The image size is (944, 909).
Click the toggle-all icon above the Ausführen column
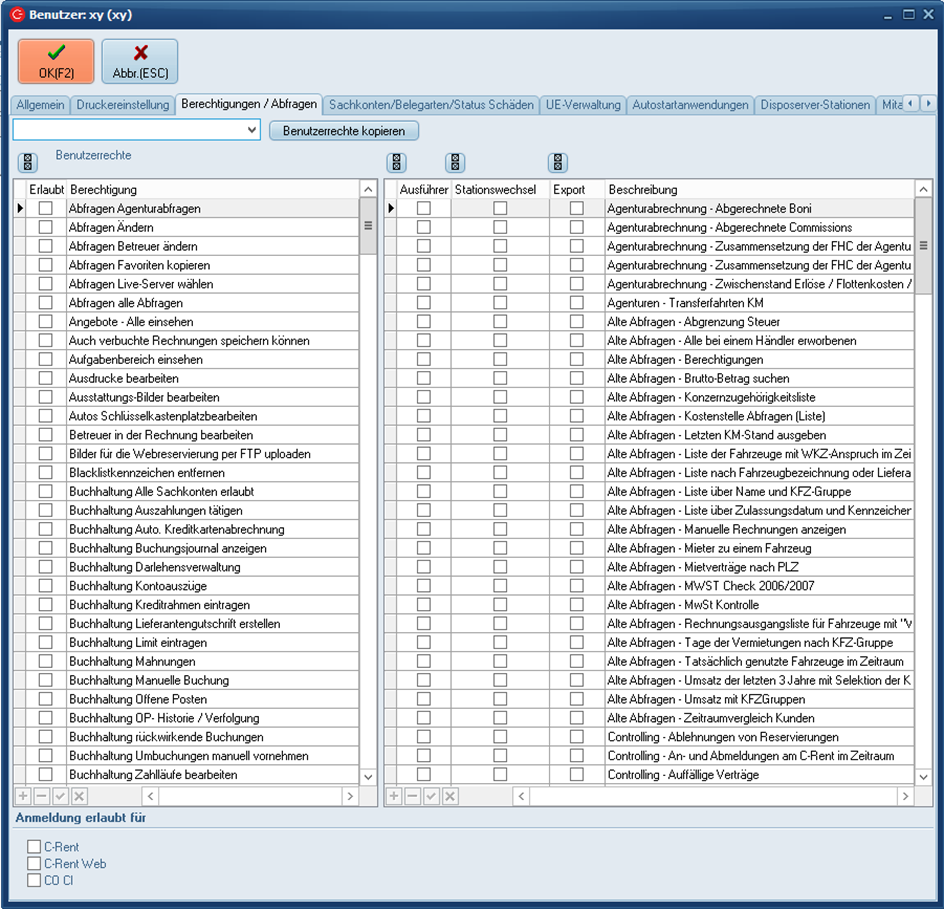point(397,162)
